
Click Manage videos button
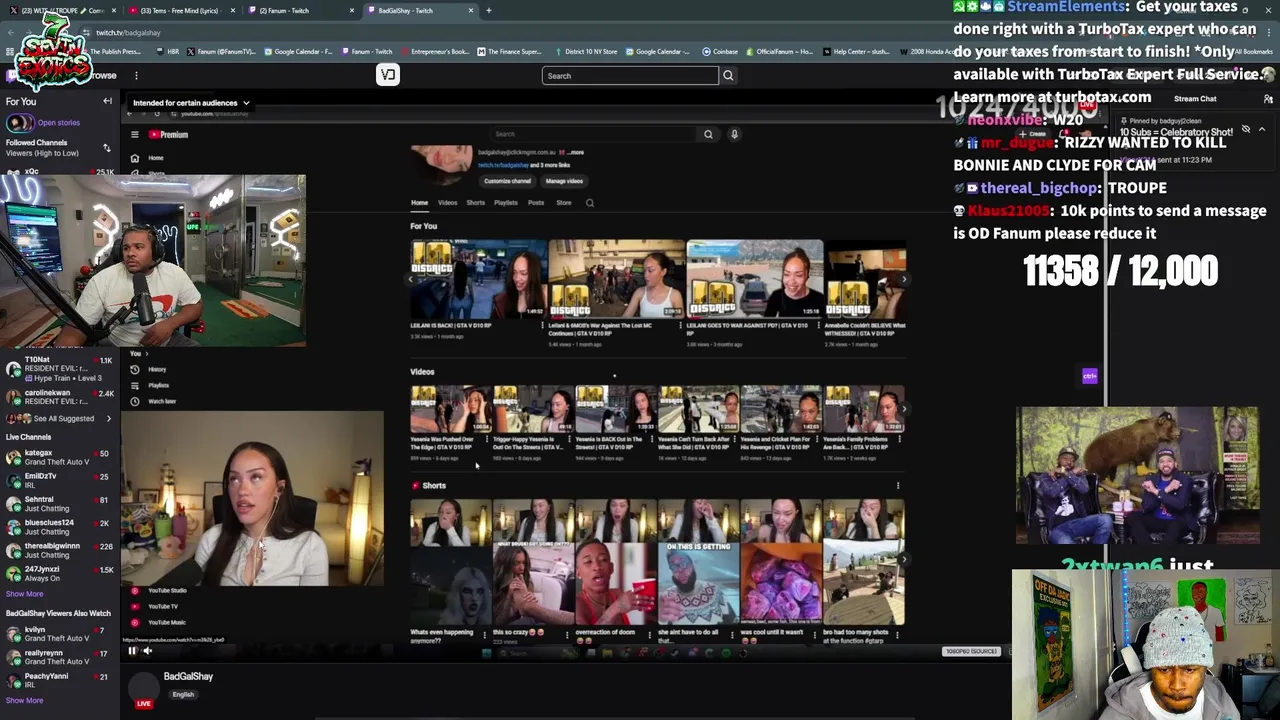(564, 181)
